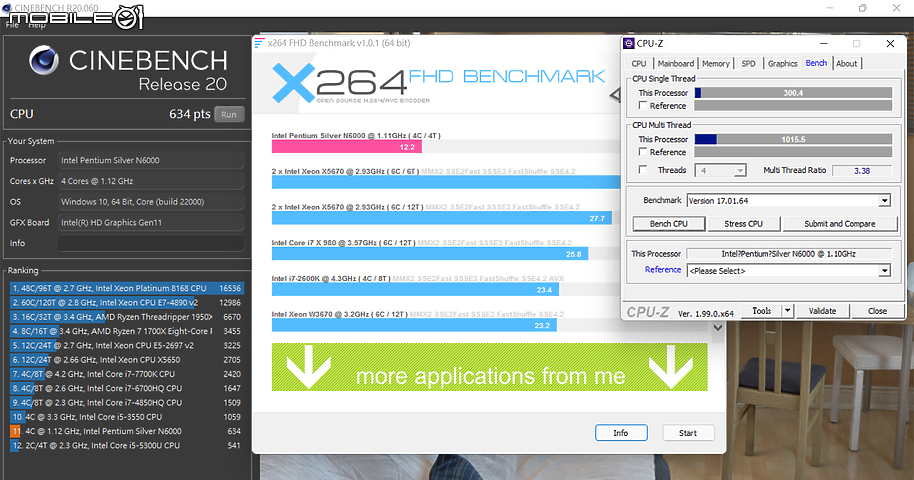Viewport: 914px width, 480px height.
Task: Switch to the Memory tab
Action: pos(716,64)
